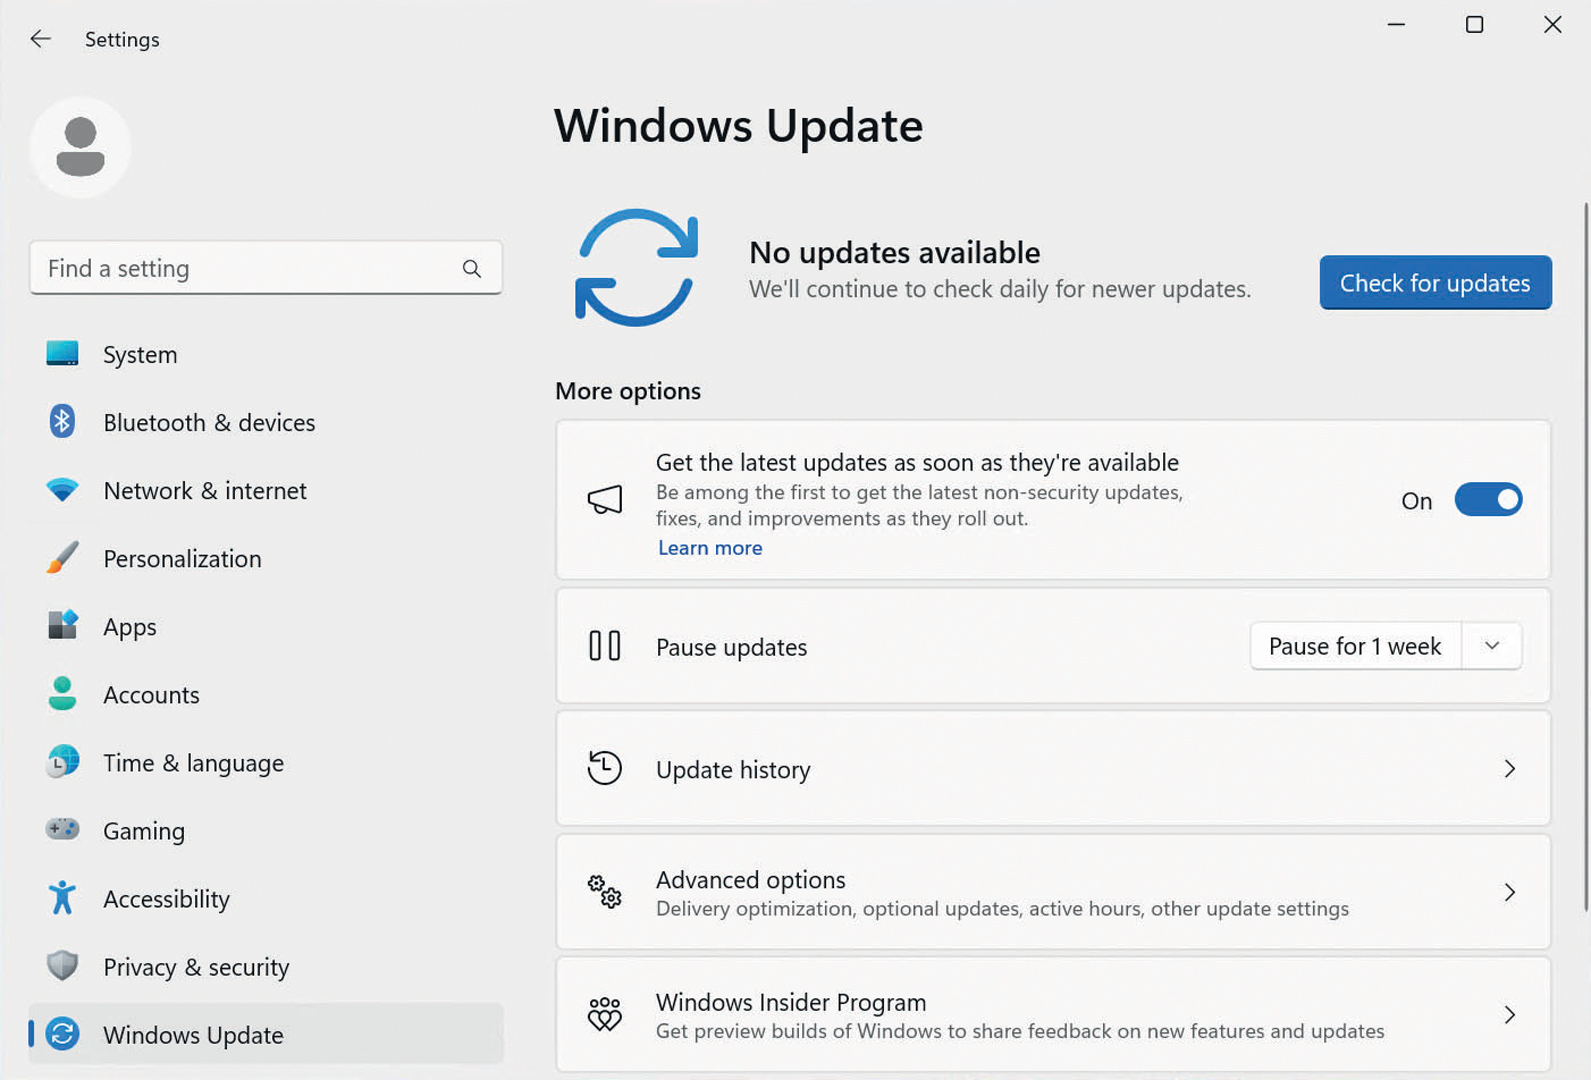Open the Learn more link
Viewport: 1591px width, 1080px height.
[710, 547]
